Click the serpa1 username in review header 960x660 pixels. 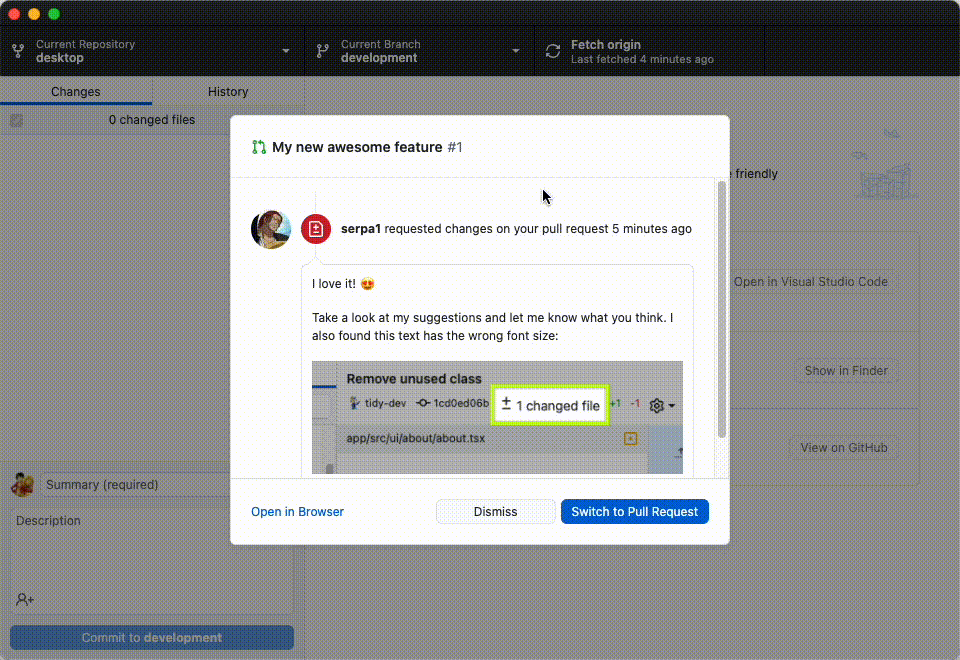[x=361, y=229]
